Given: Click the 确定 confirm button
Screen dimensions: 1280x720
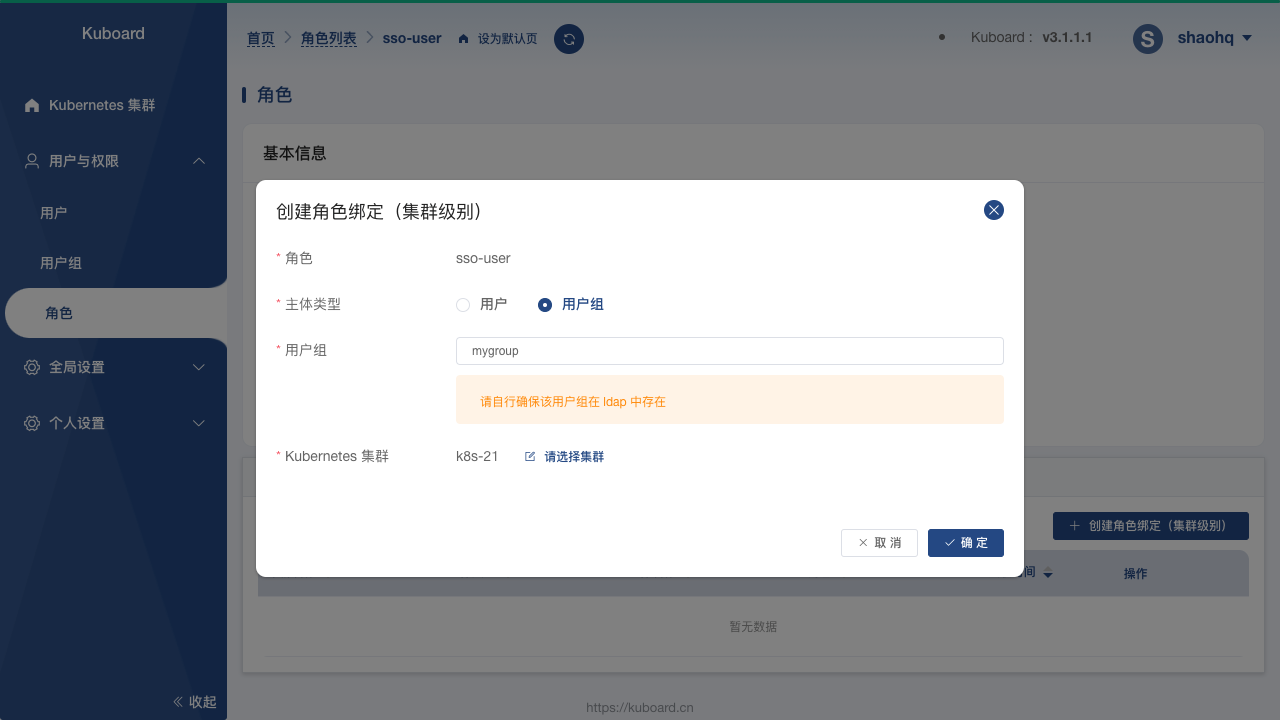Looking at the screenshot, I should point(965,542).
